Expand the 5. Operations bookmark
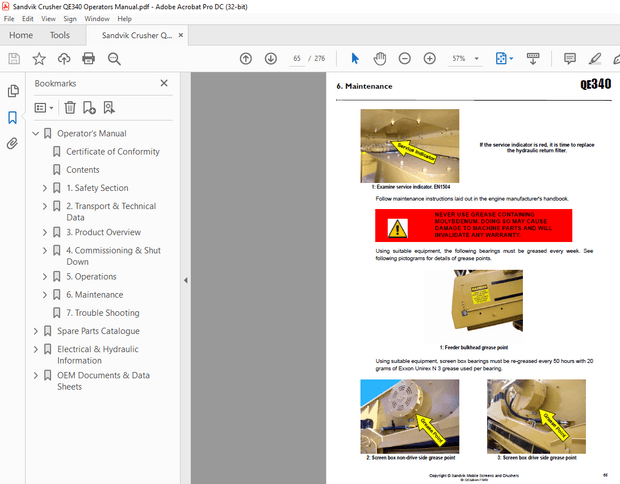Screen dimensions: 620x484 [45, 277]
